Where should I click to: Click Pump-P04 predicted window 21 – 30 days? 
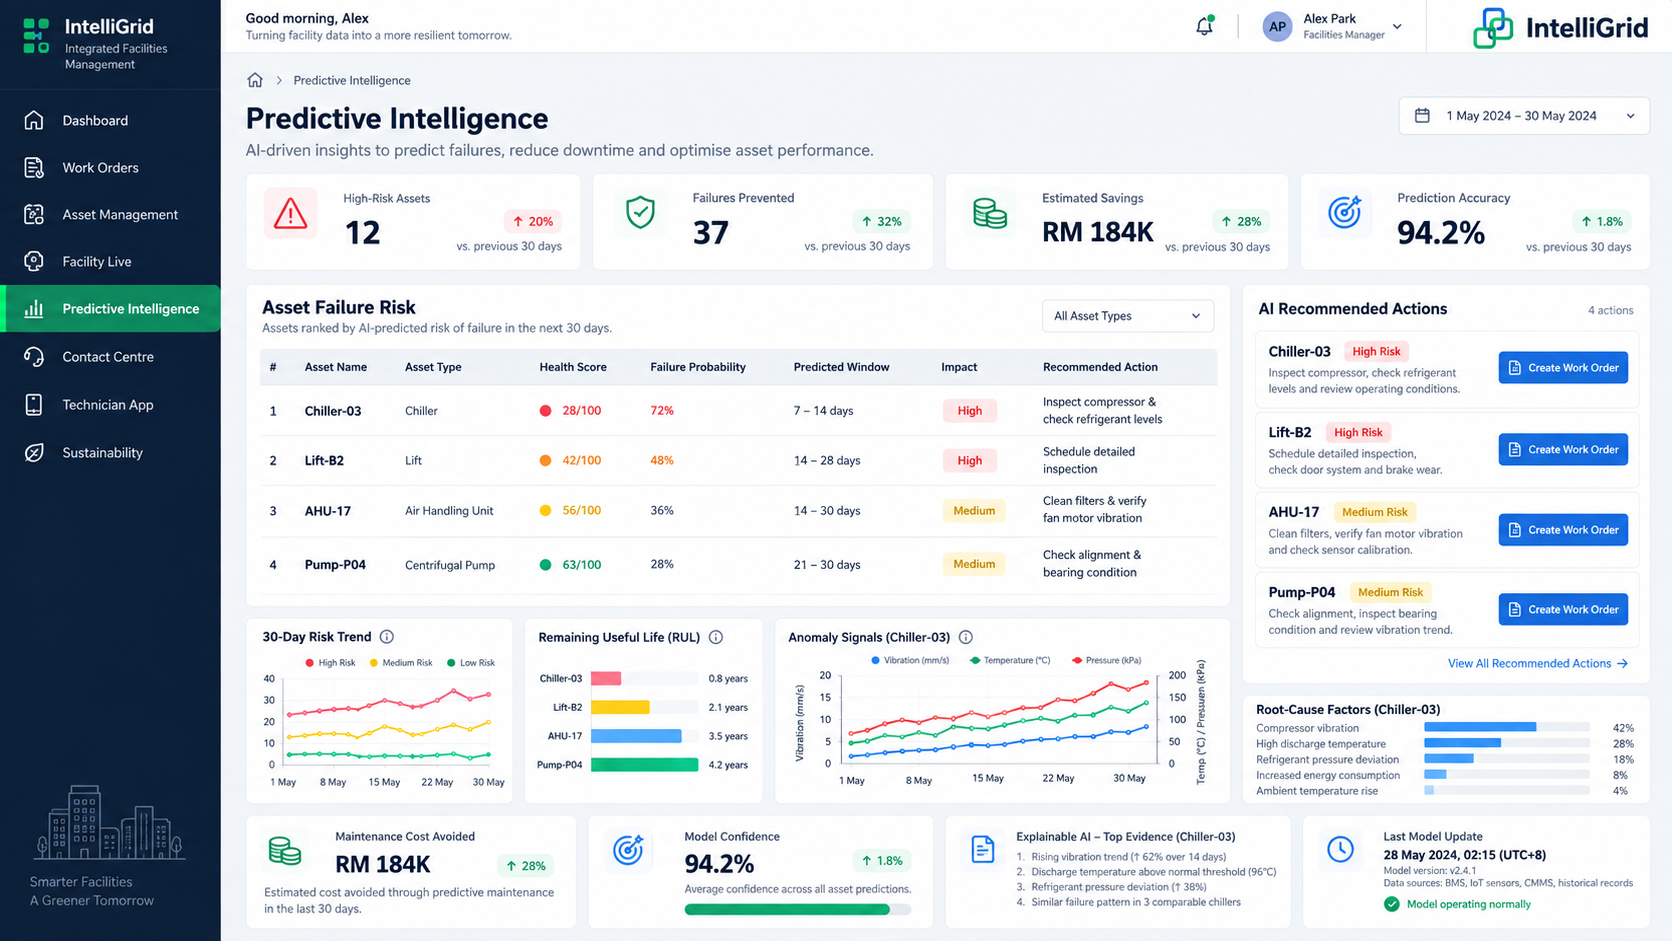(827, 565)
